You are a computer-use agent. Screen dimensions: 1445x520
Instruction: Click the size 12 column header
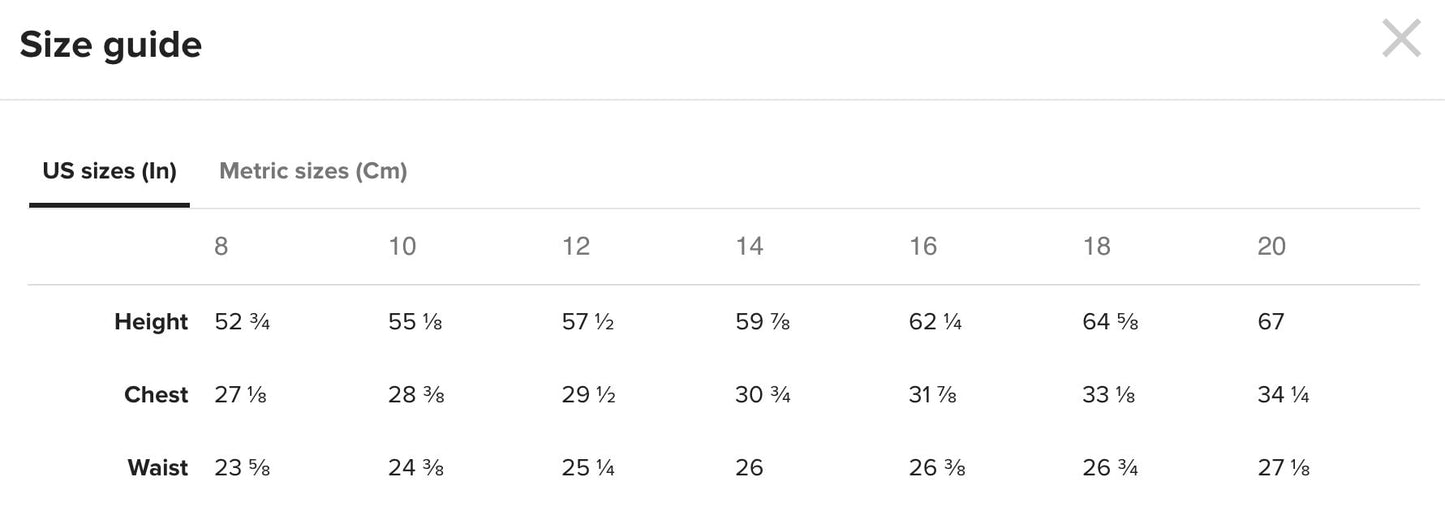(576, 247)
